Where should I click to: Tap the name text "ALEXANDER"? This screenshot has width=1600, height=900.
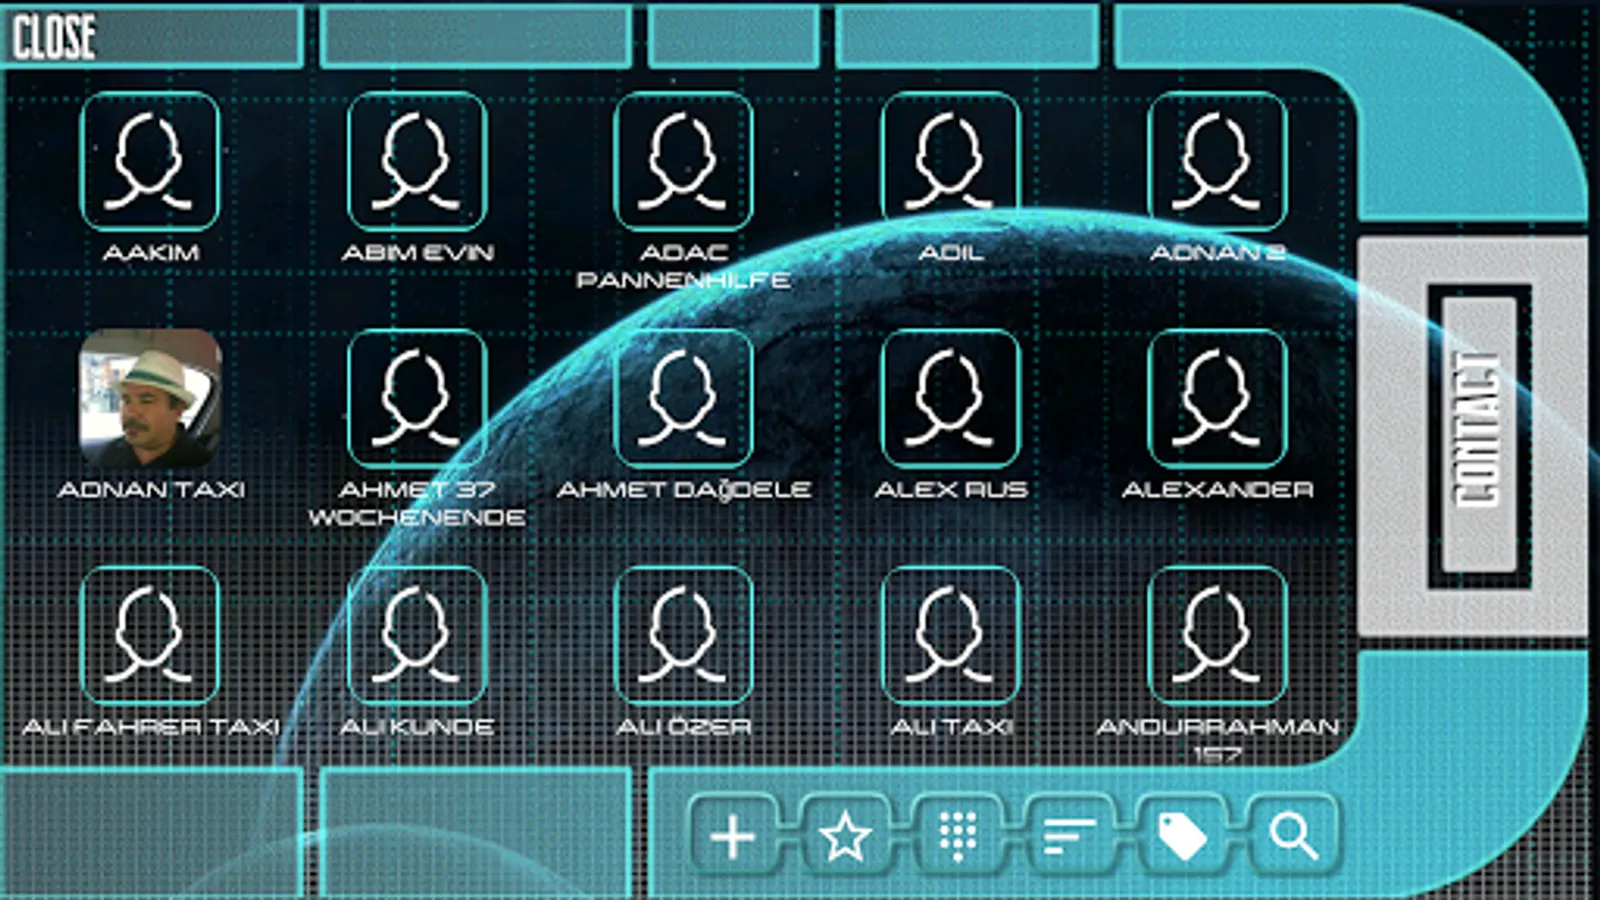click(1218, 489)
